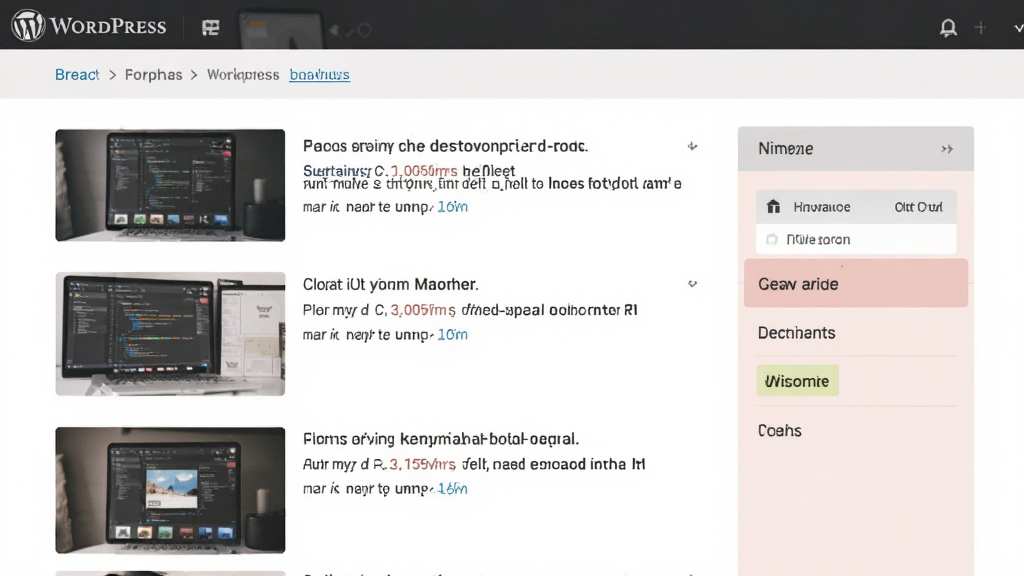Expand the Nimeҽe sidebar panel arrows

(947, 149)
